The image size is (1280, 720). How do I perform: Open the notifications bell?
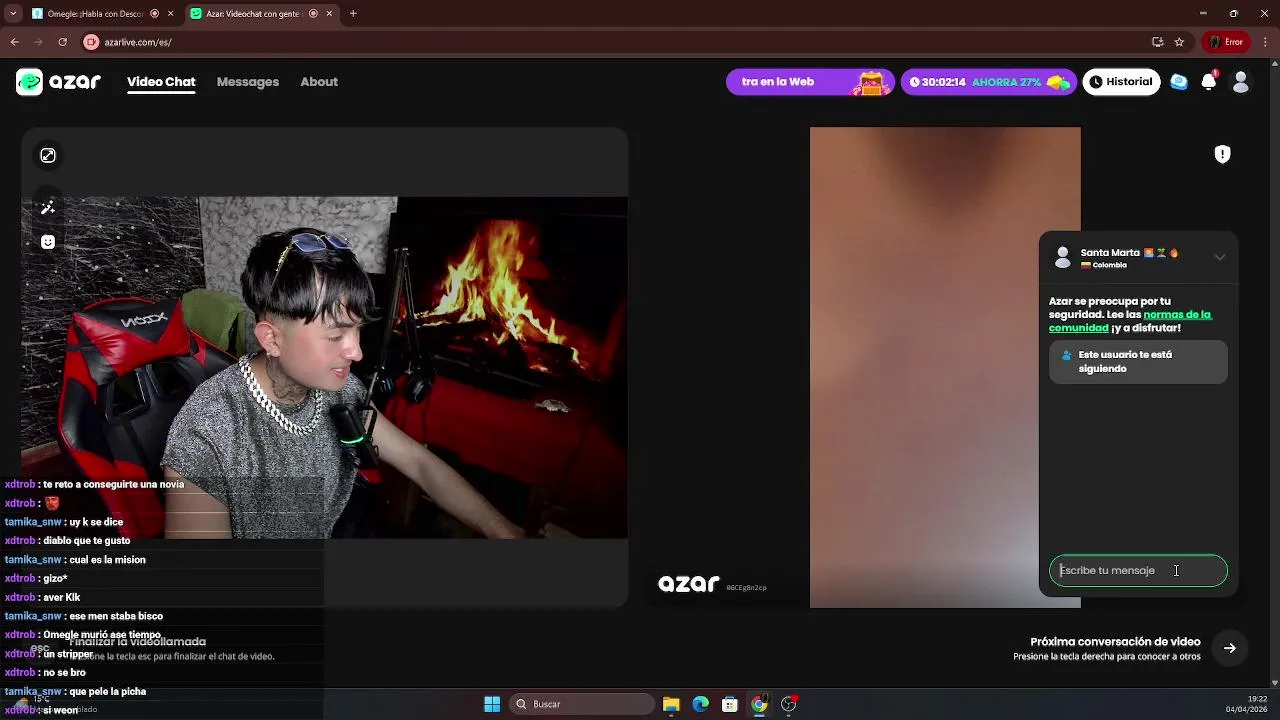1209,82
